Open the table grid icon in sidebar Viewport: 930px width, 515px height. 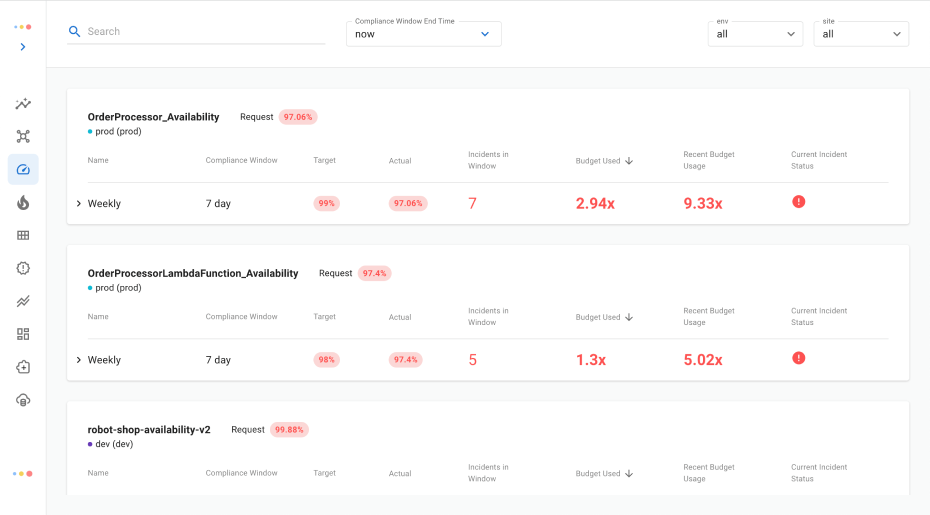pos(23,236)
